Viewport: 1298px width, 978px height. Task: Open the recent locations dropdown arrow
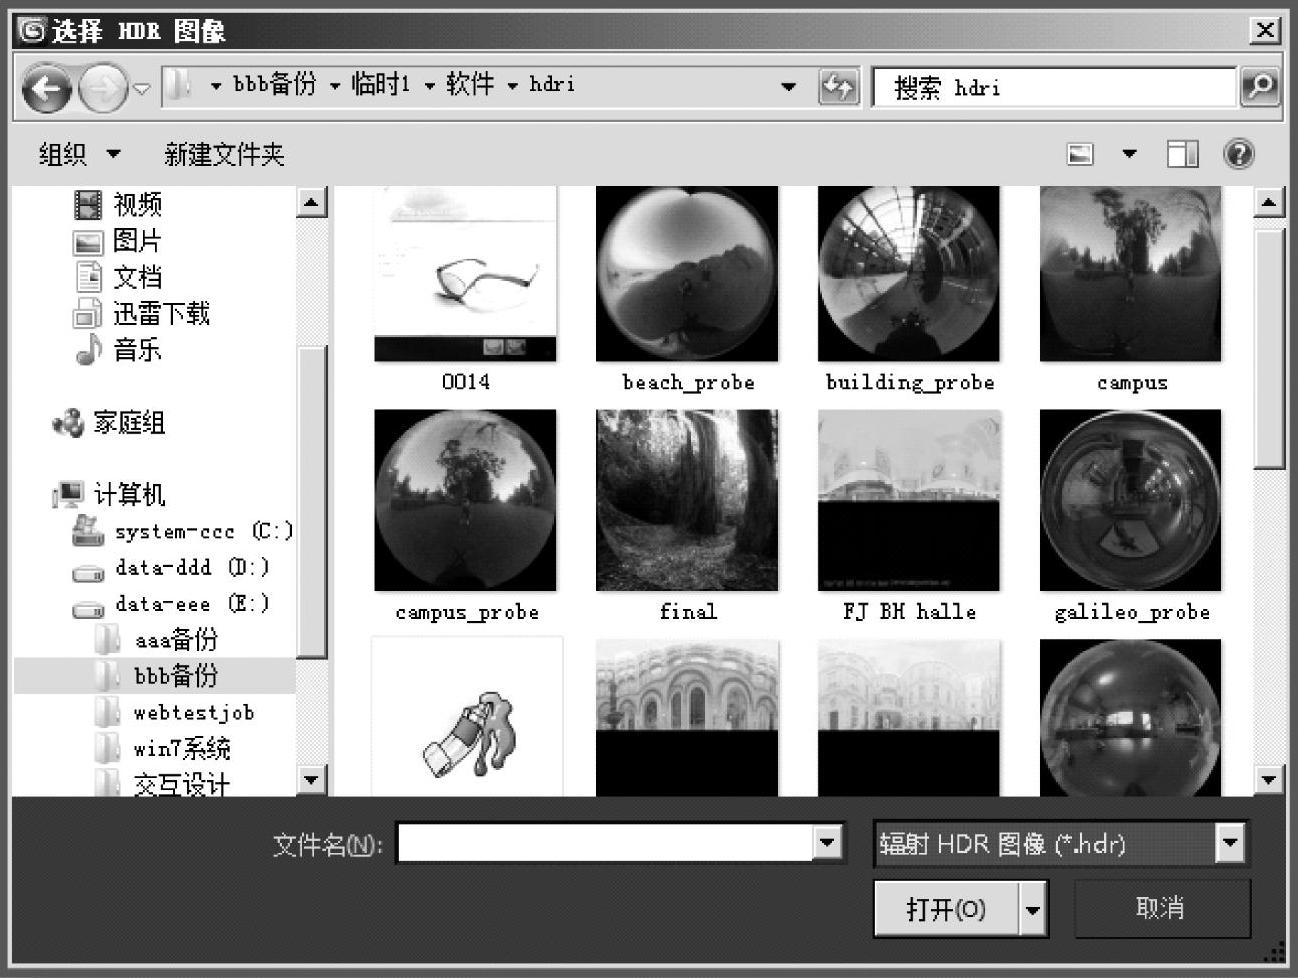[142, 89]
